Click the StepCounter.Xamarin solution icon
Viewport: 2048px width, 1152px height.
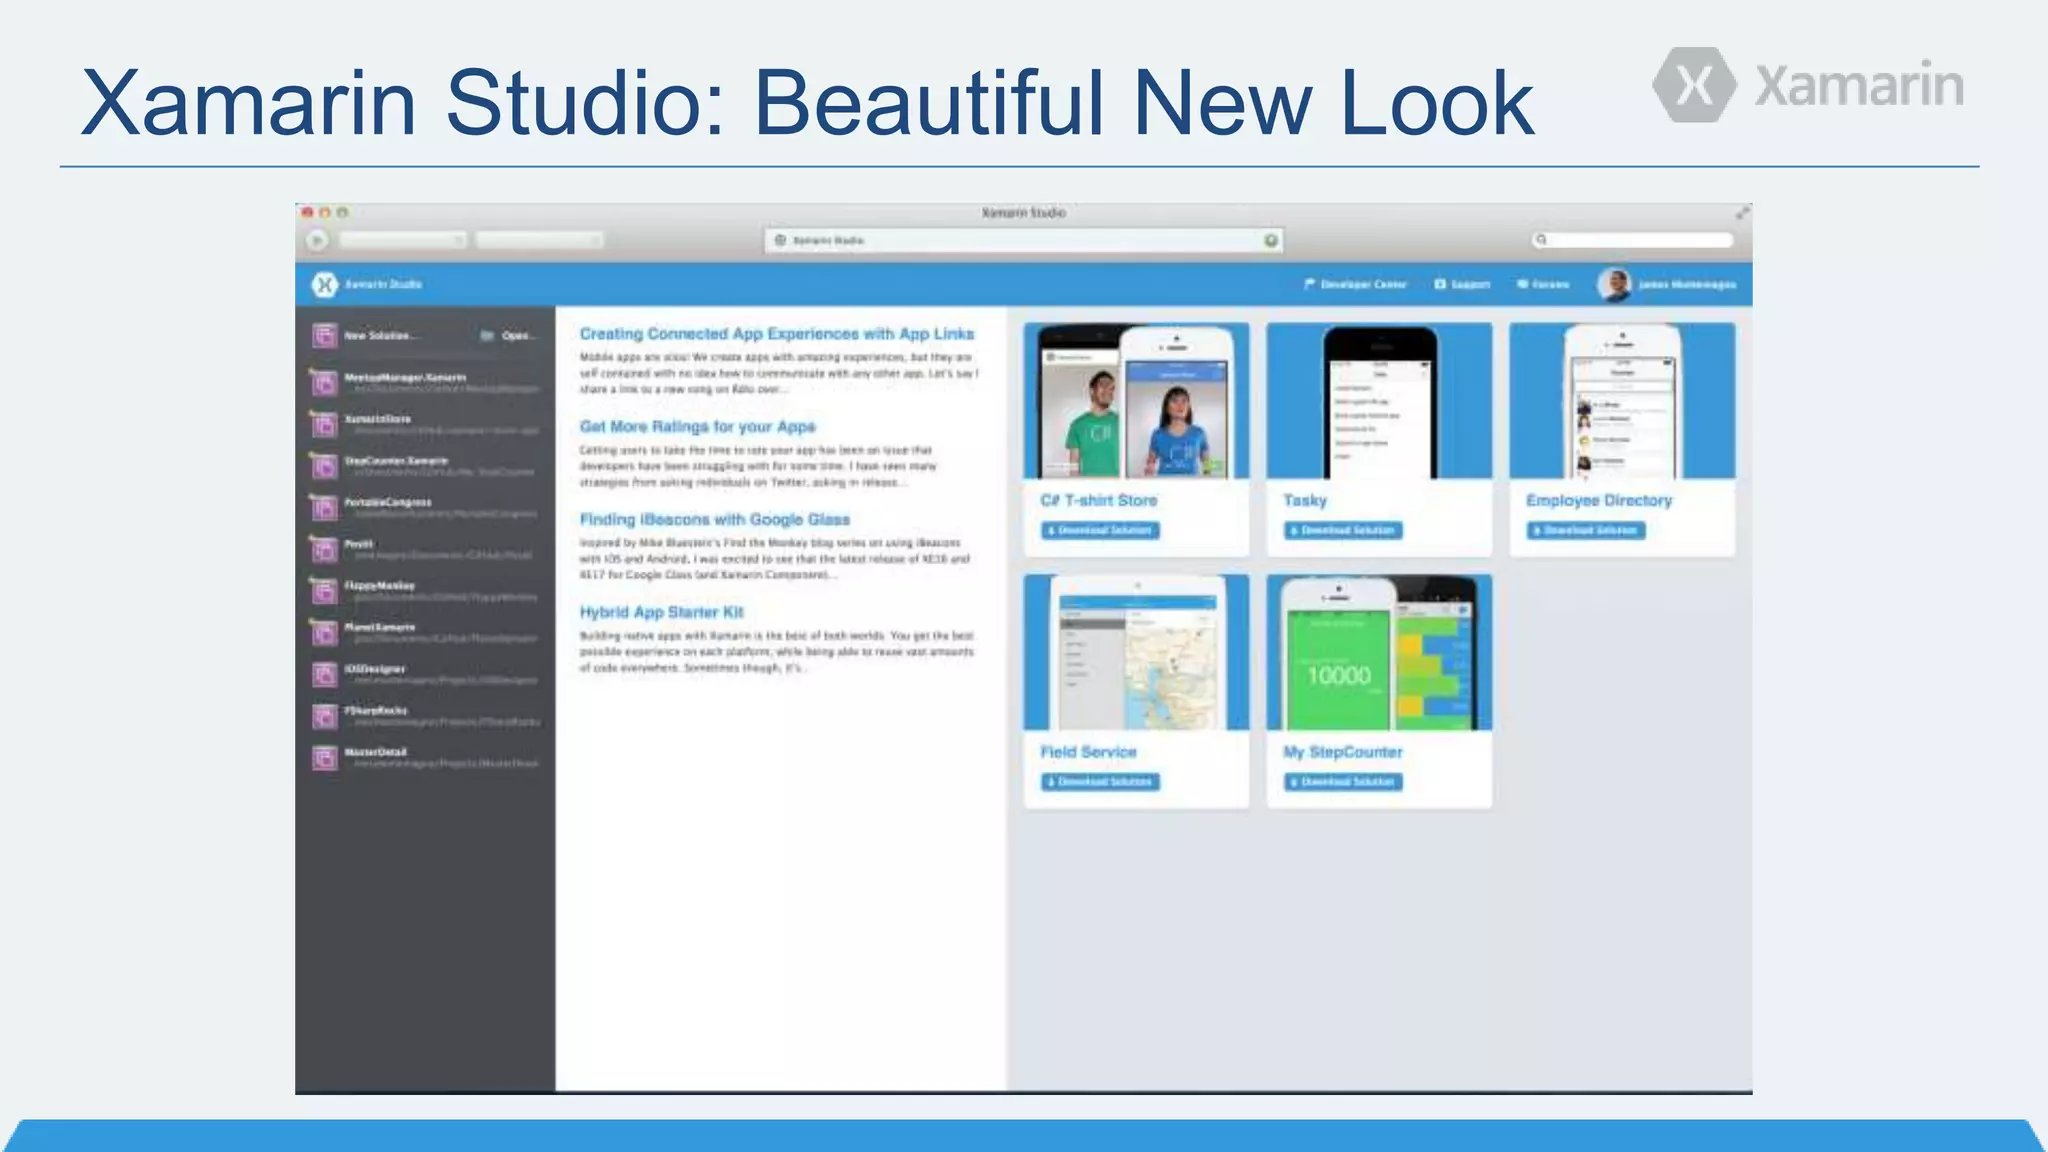(324, 466)
